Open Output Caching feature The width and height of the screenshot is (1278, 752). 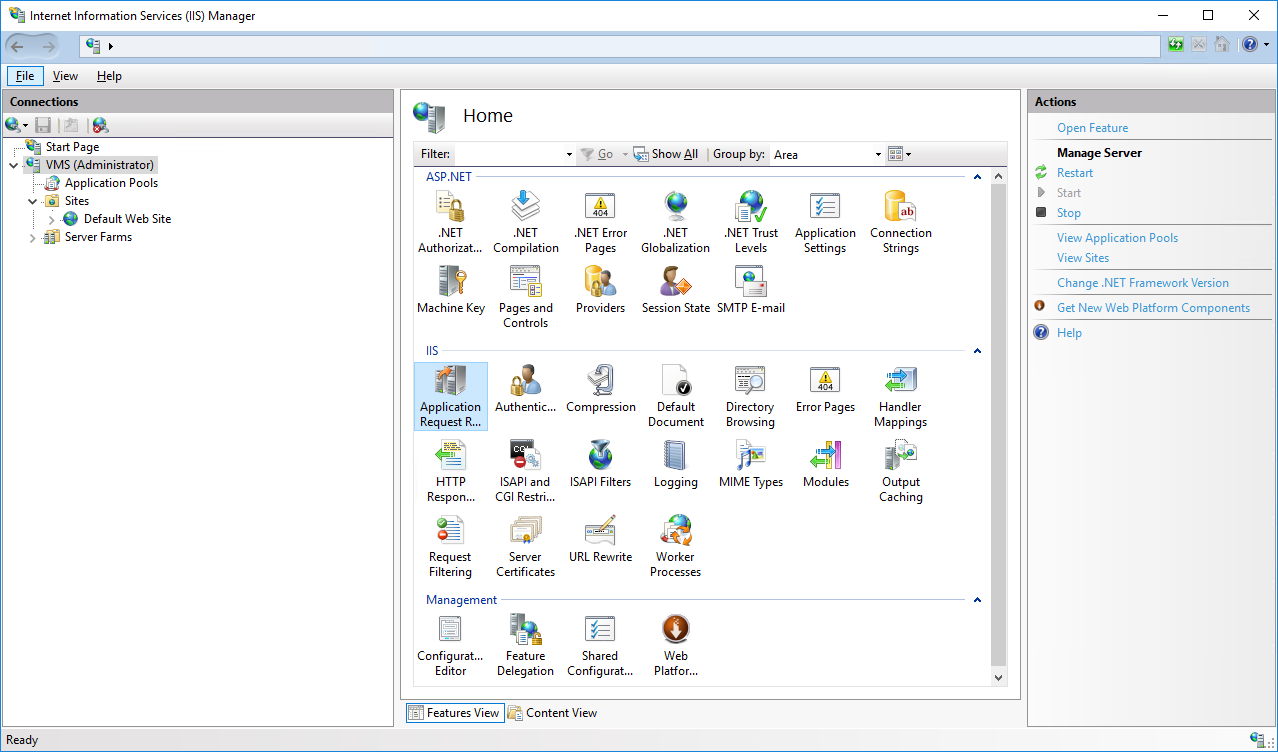pyautogui.click(x=901, y=471)
